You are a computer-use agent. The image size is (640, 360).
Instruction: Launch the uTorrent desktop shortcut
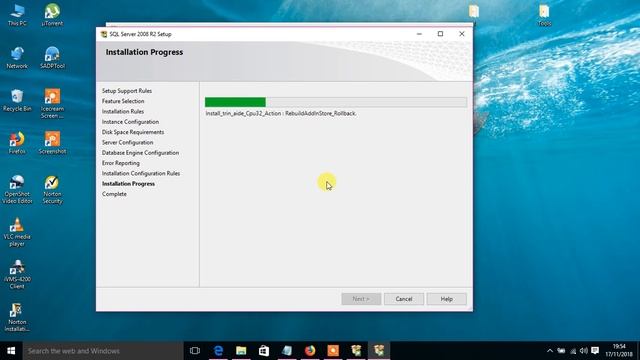tap(52, 15)
